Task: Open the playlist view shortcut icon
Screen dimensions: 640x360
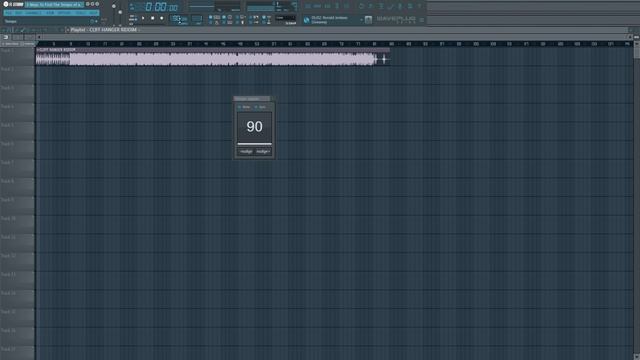Action: pos(308,7)
